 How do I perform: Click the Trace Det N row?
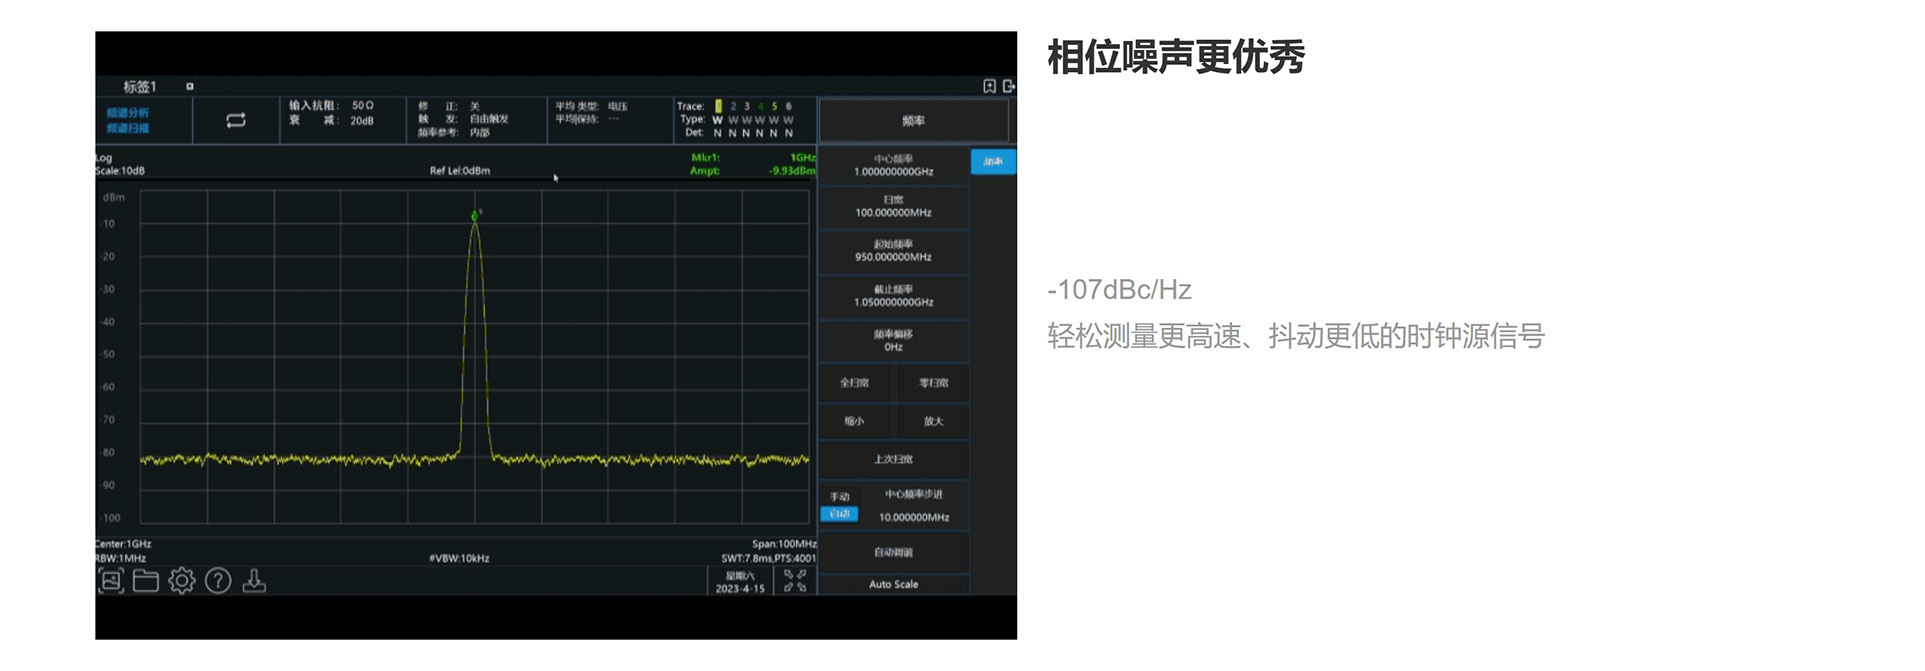[739, 132]
